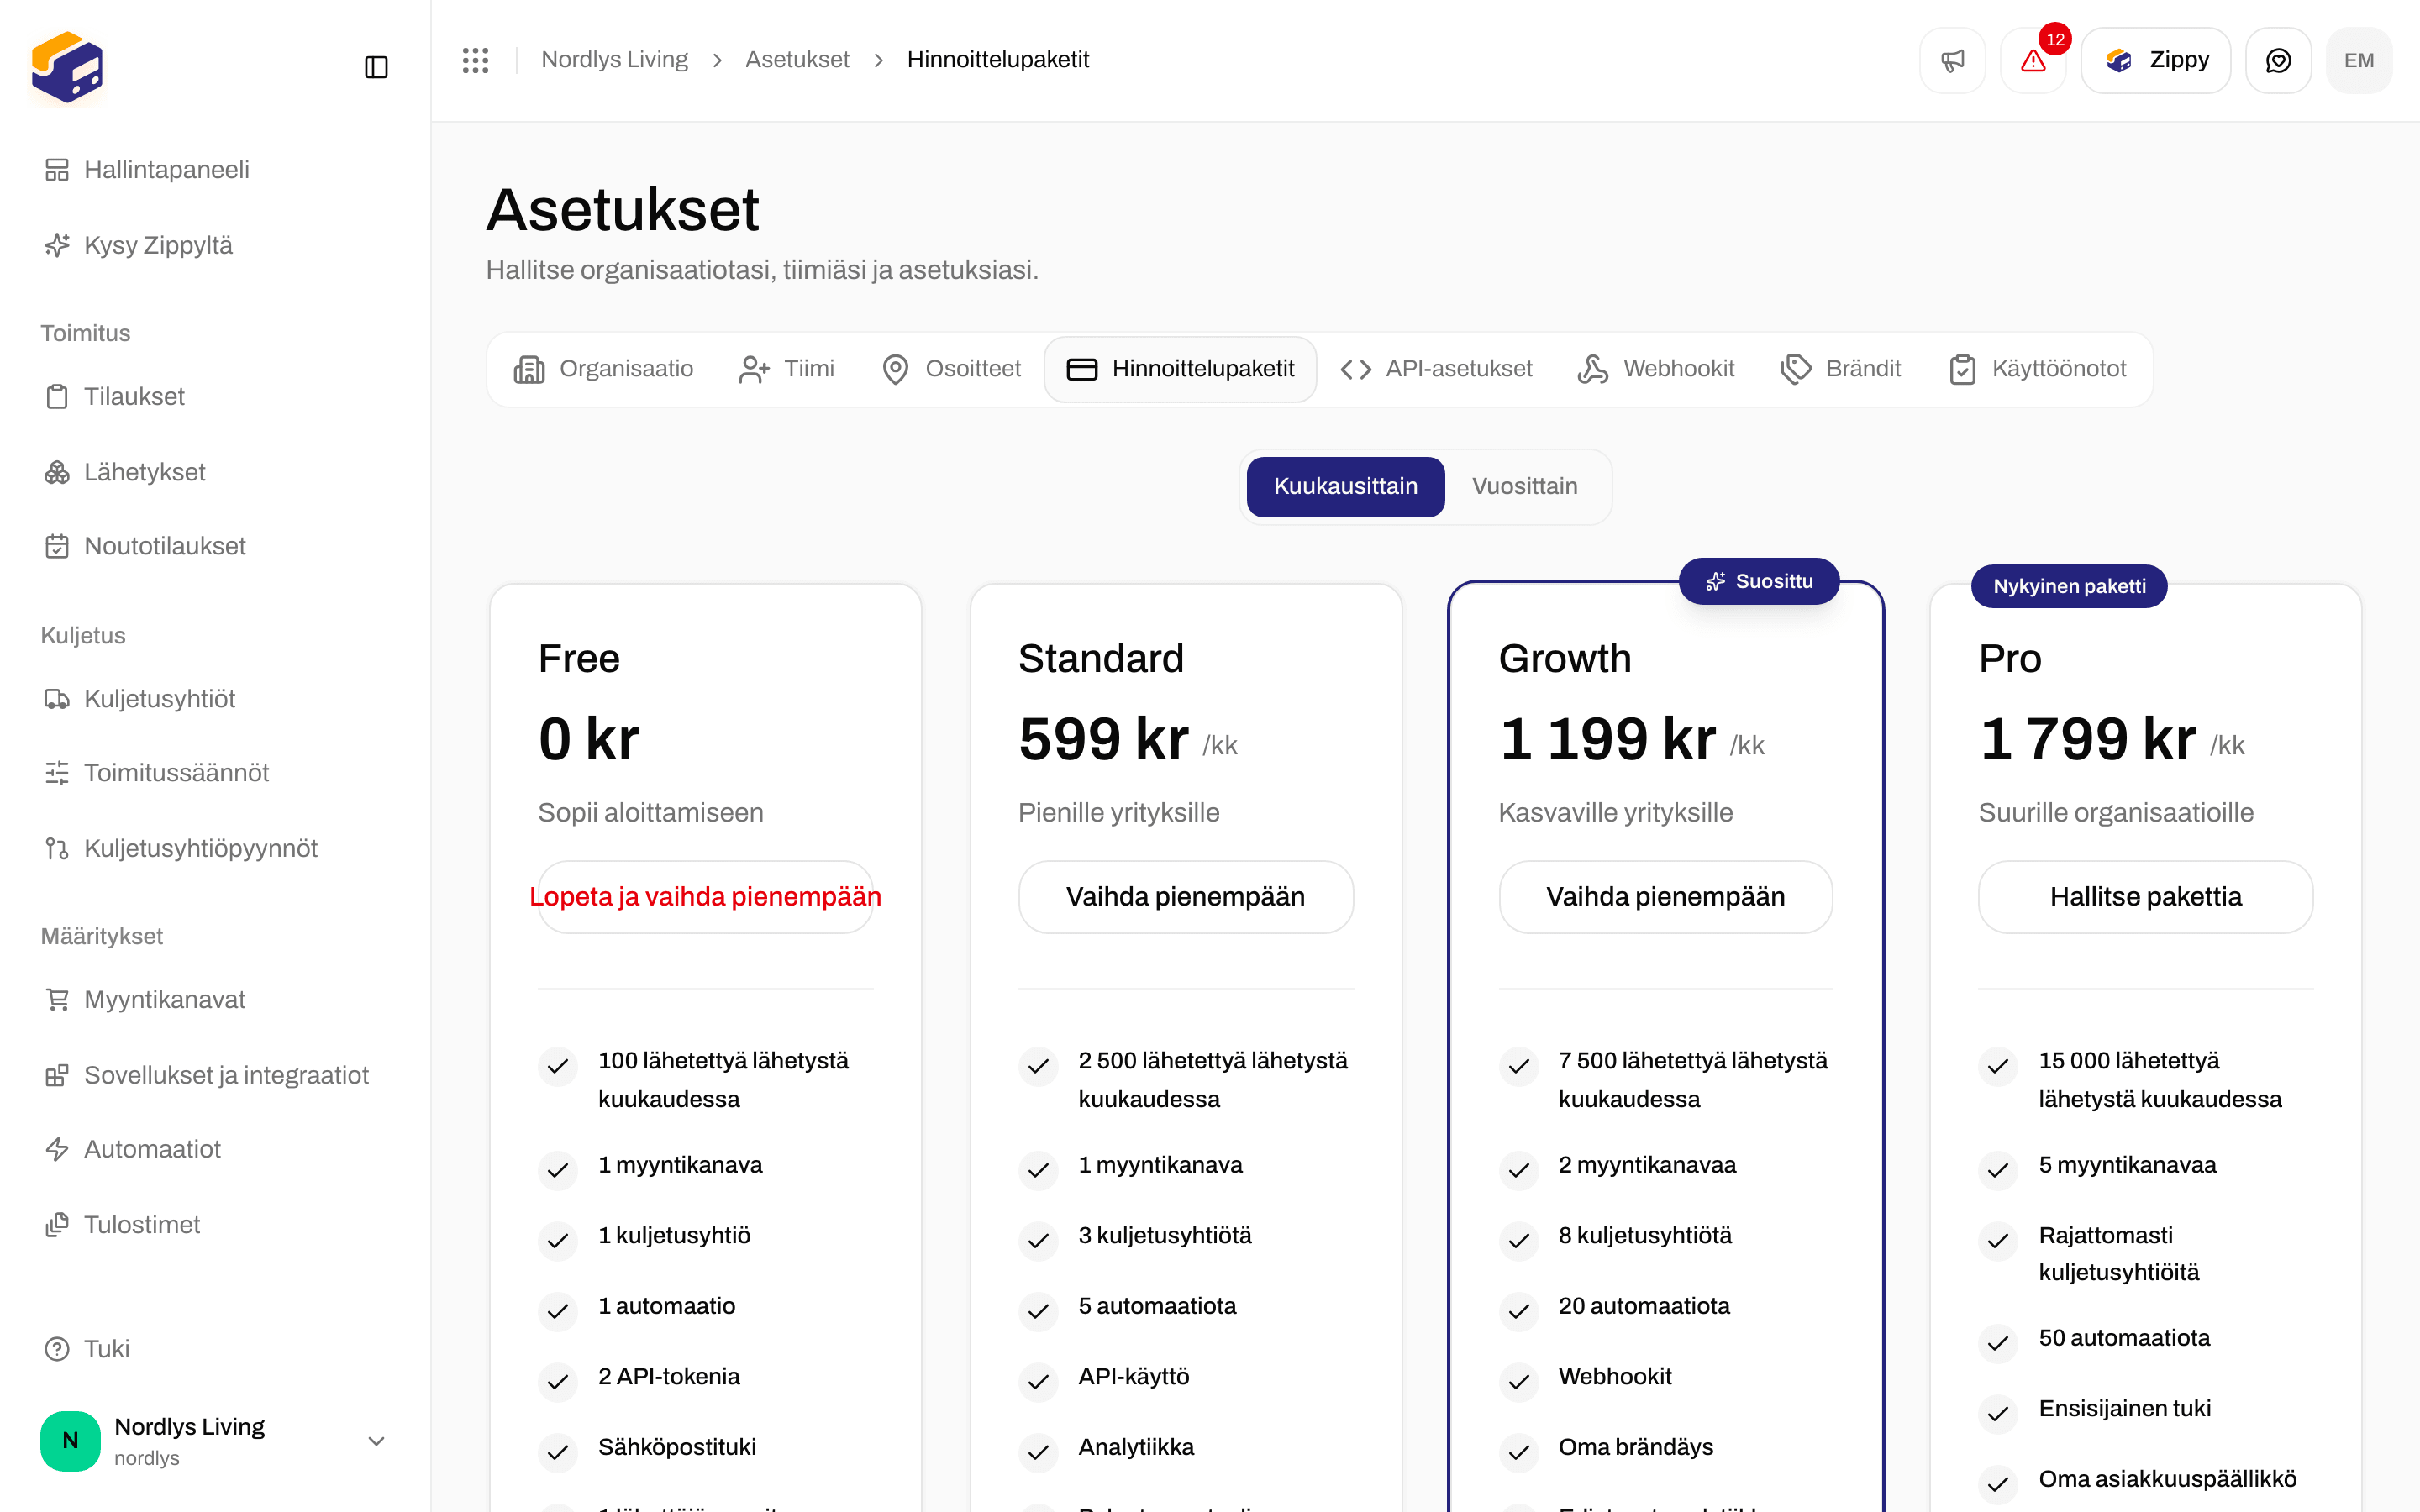This screenshot has height=1512, width=2420.
Task: Open Automaatiot page
Action: 215,1149
